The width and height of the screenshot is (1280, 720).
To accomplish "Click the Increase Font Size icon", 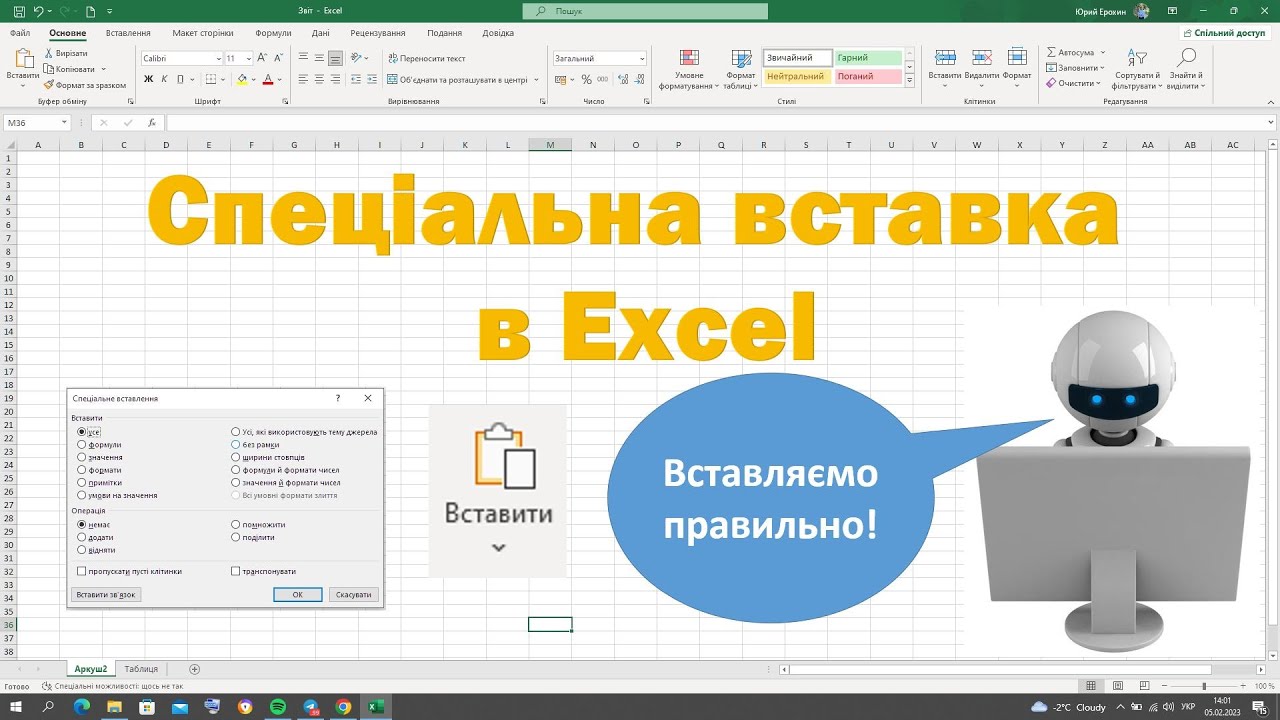I will (x=261, y=59).
